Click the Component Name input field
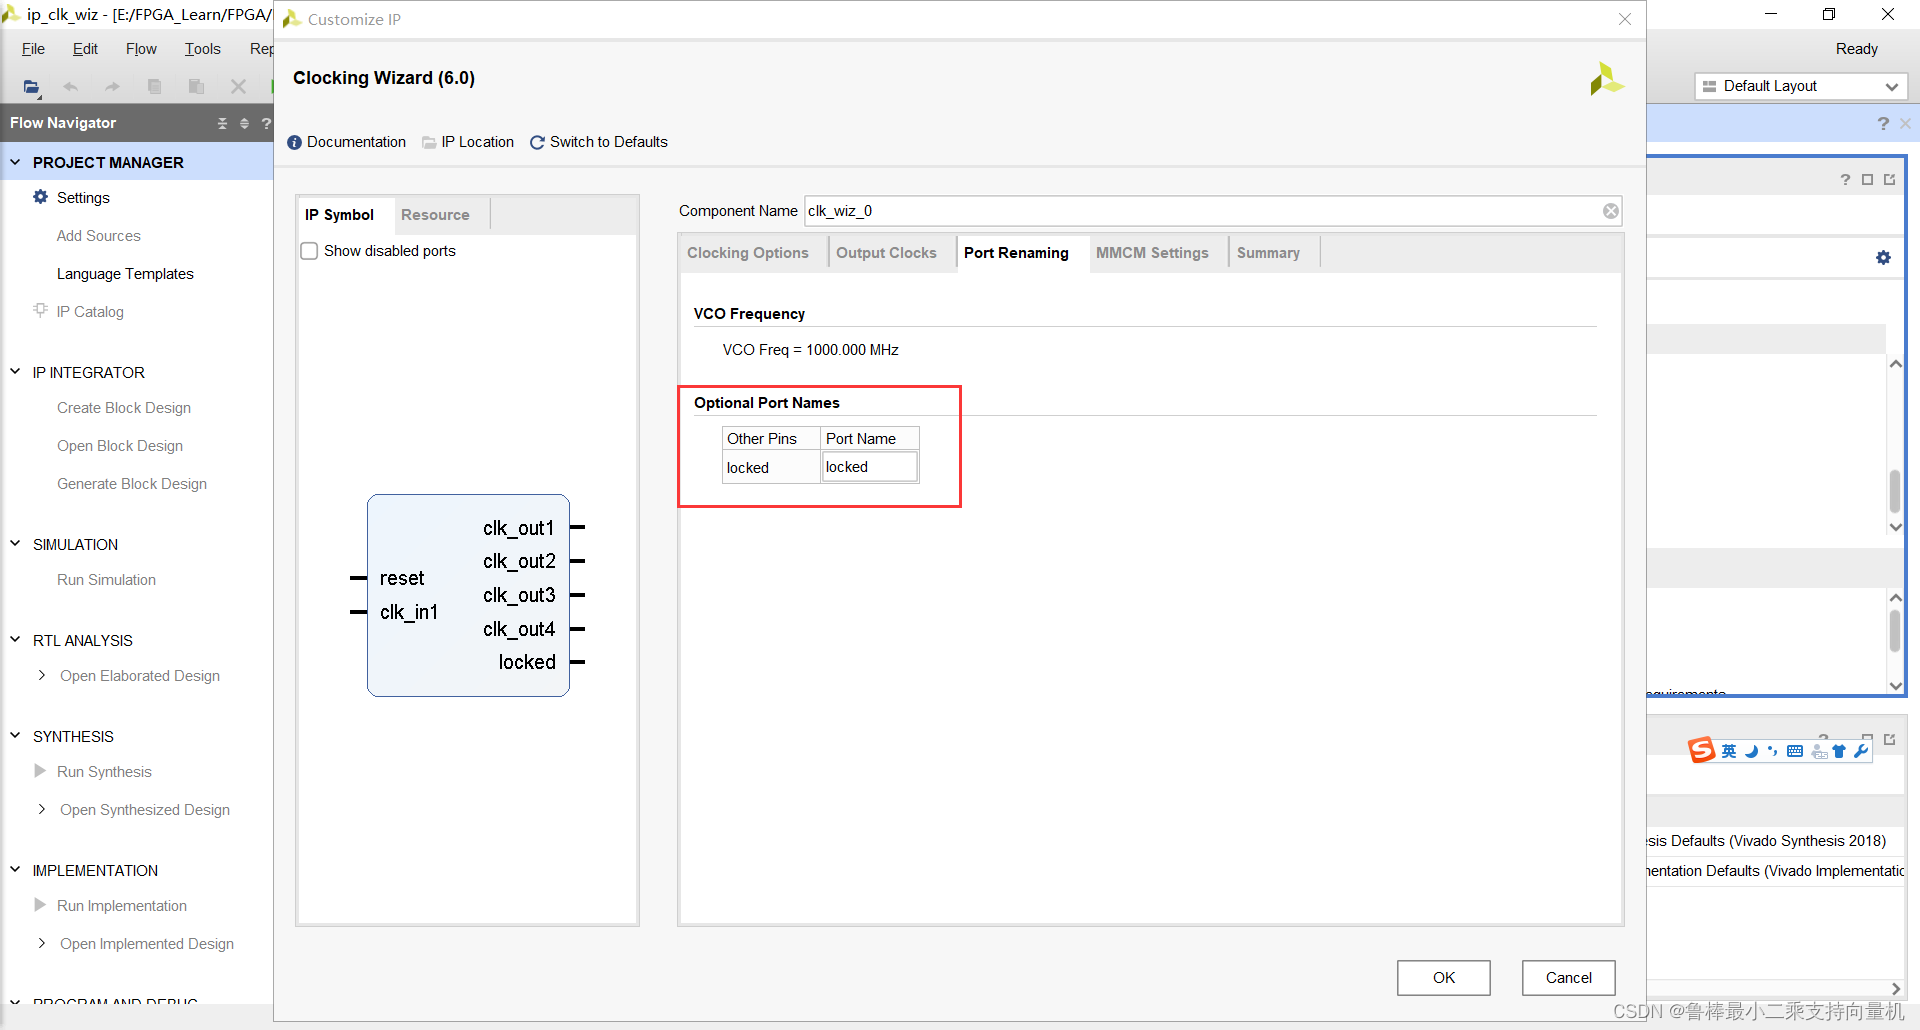This screenshot has height=1030, width=1920. pyautogui.click(x=1212, y=211)
